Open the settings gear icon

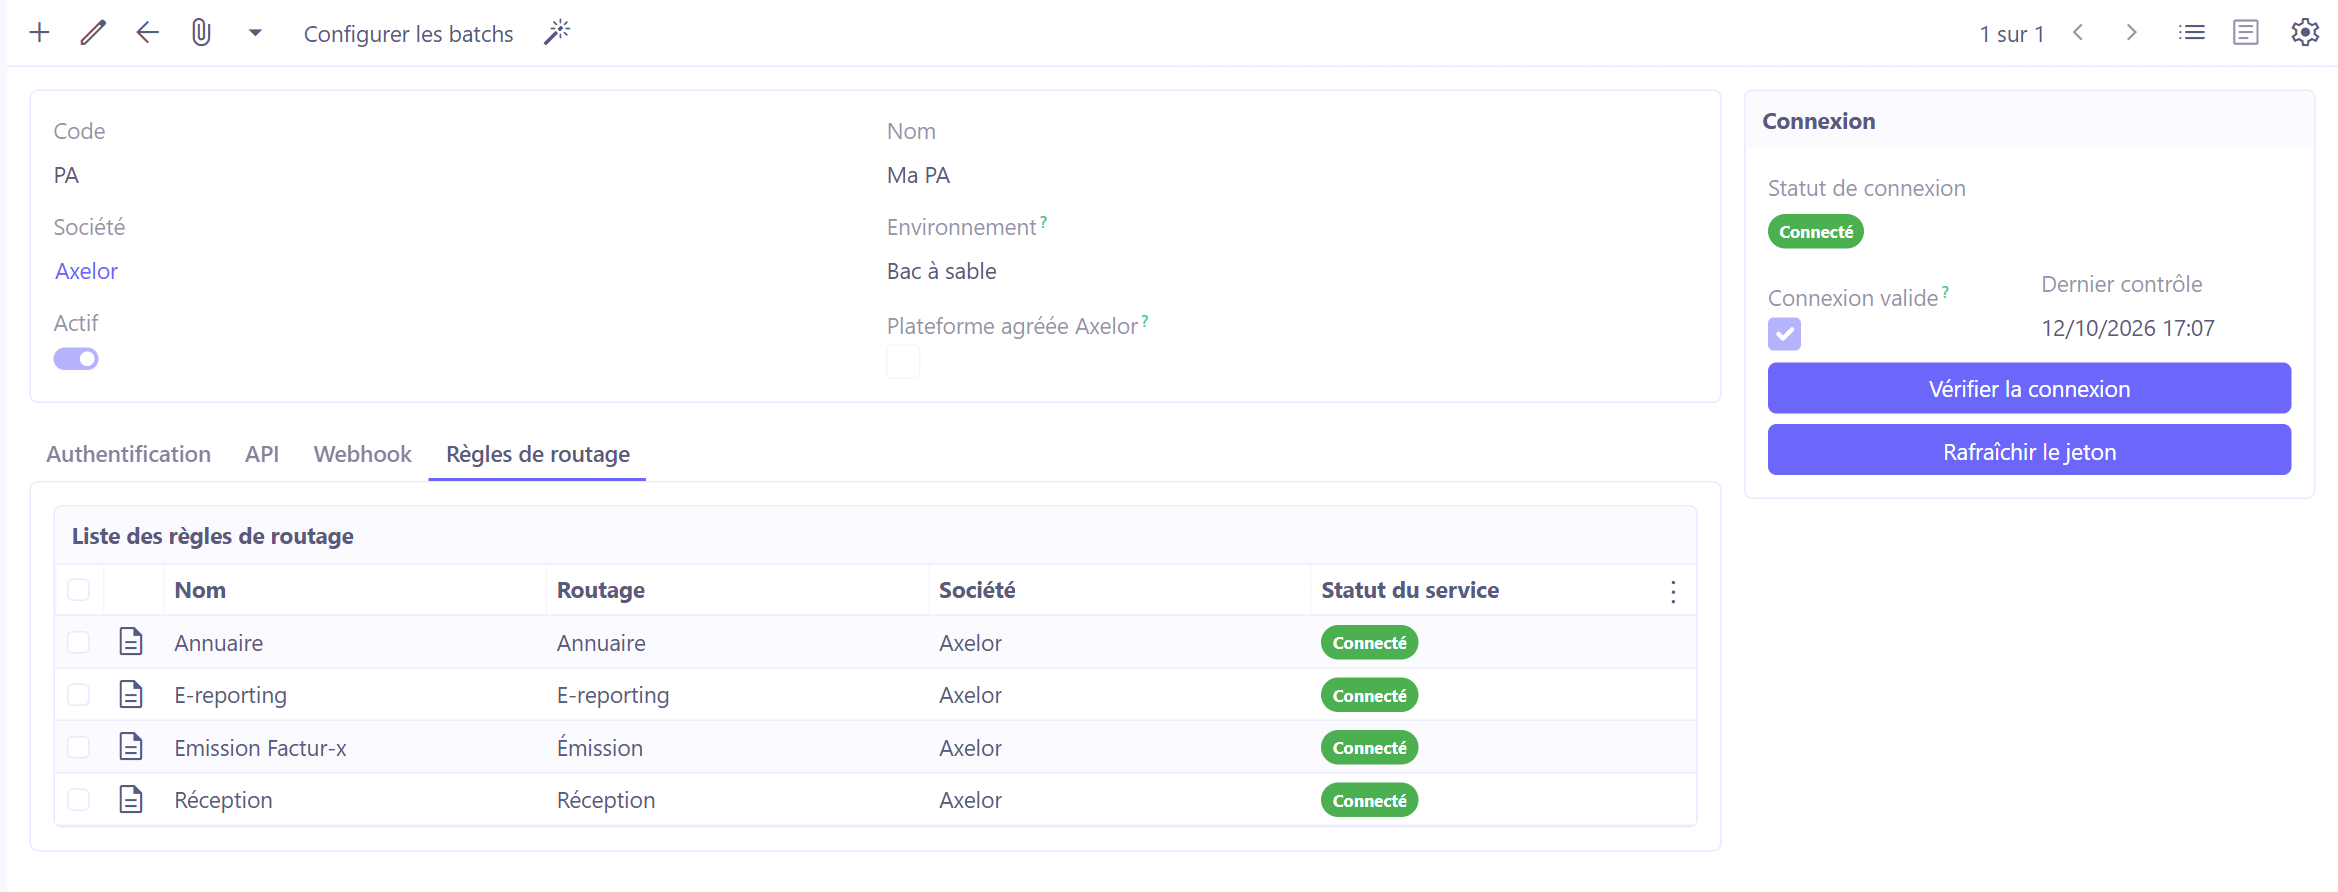pos(2305,33)
